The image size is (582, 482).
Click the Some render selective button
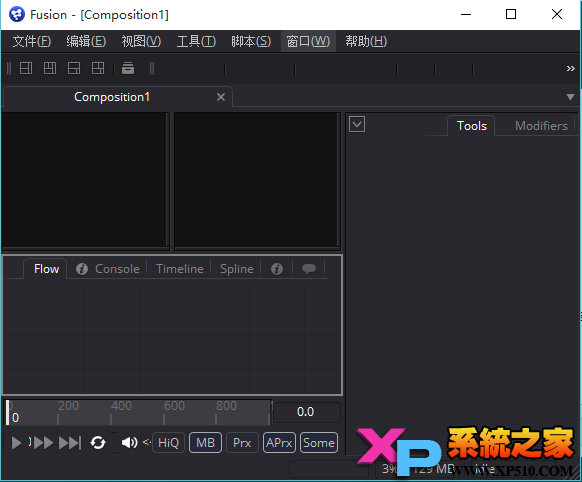319,443
